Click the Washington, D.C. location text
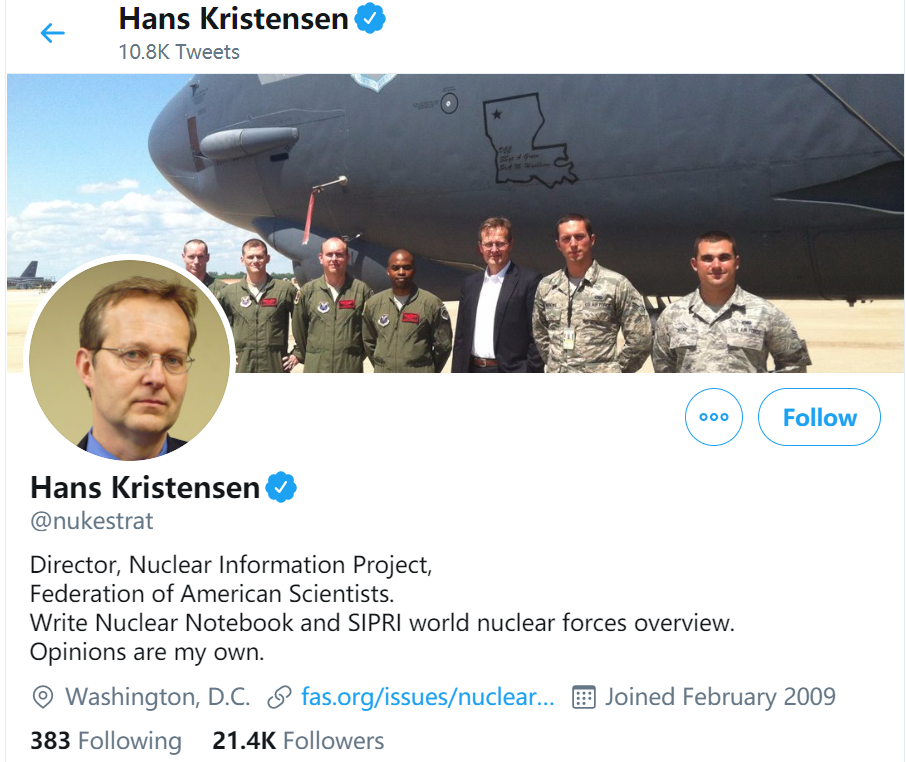 point(158,696)
